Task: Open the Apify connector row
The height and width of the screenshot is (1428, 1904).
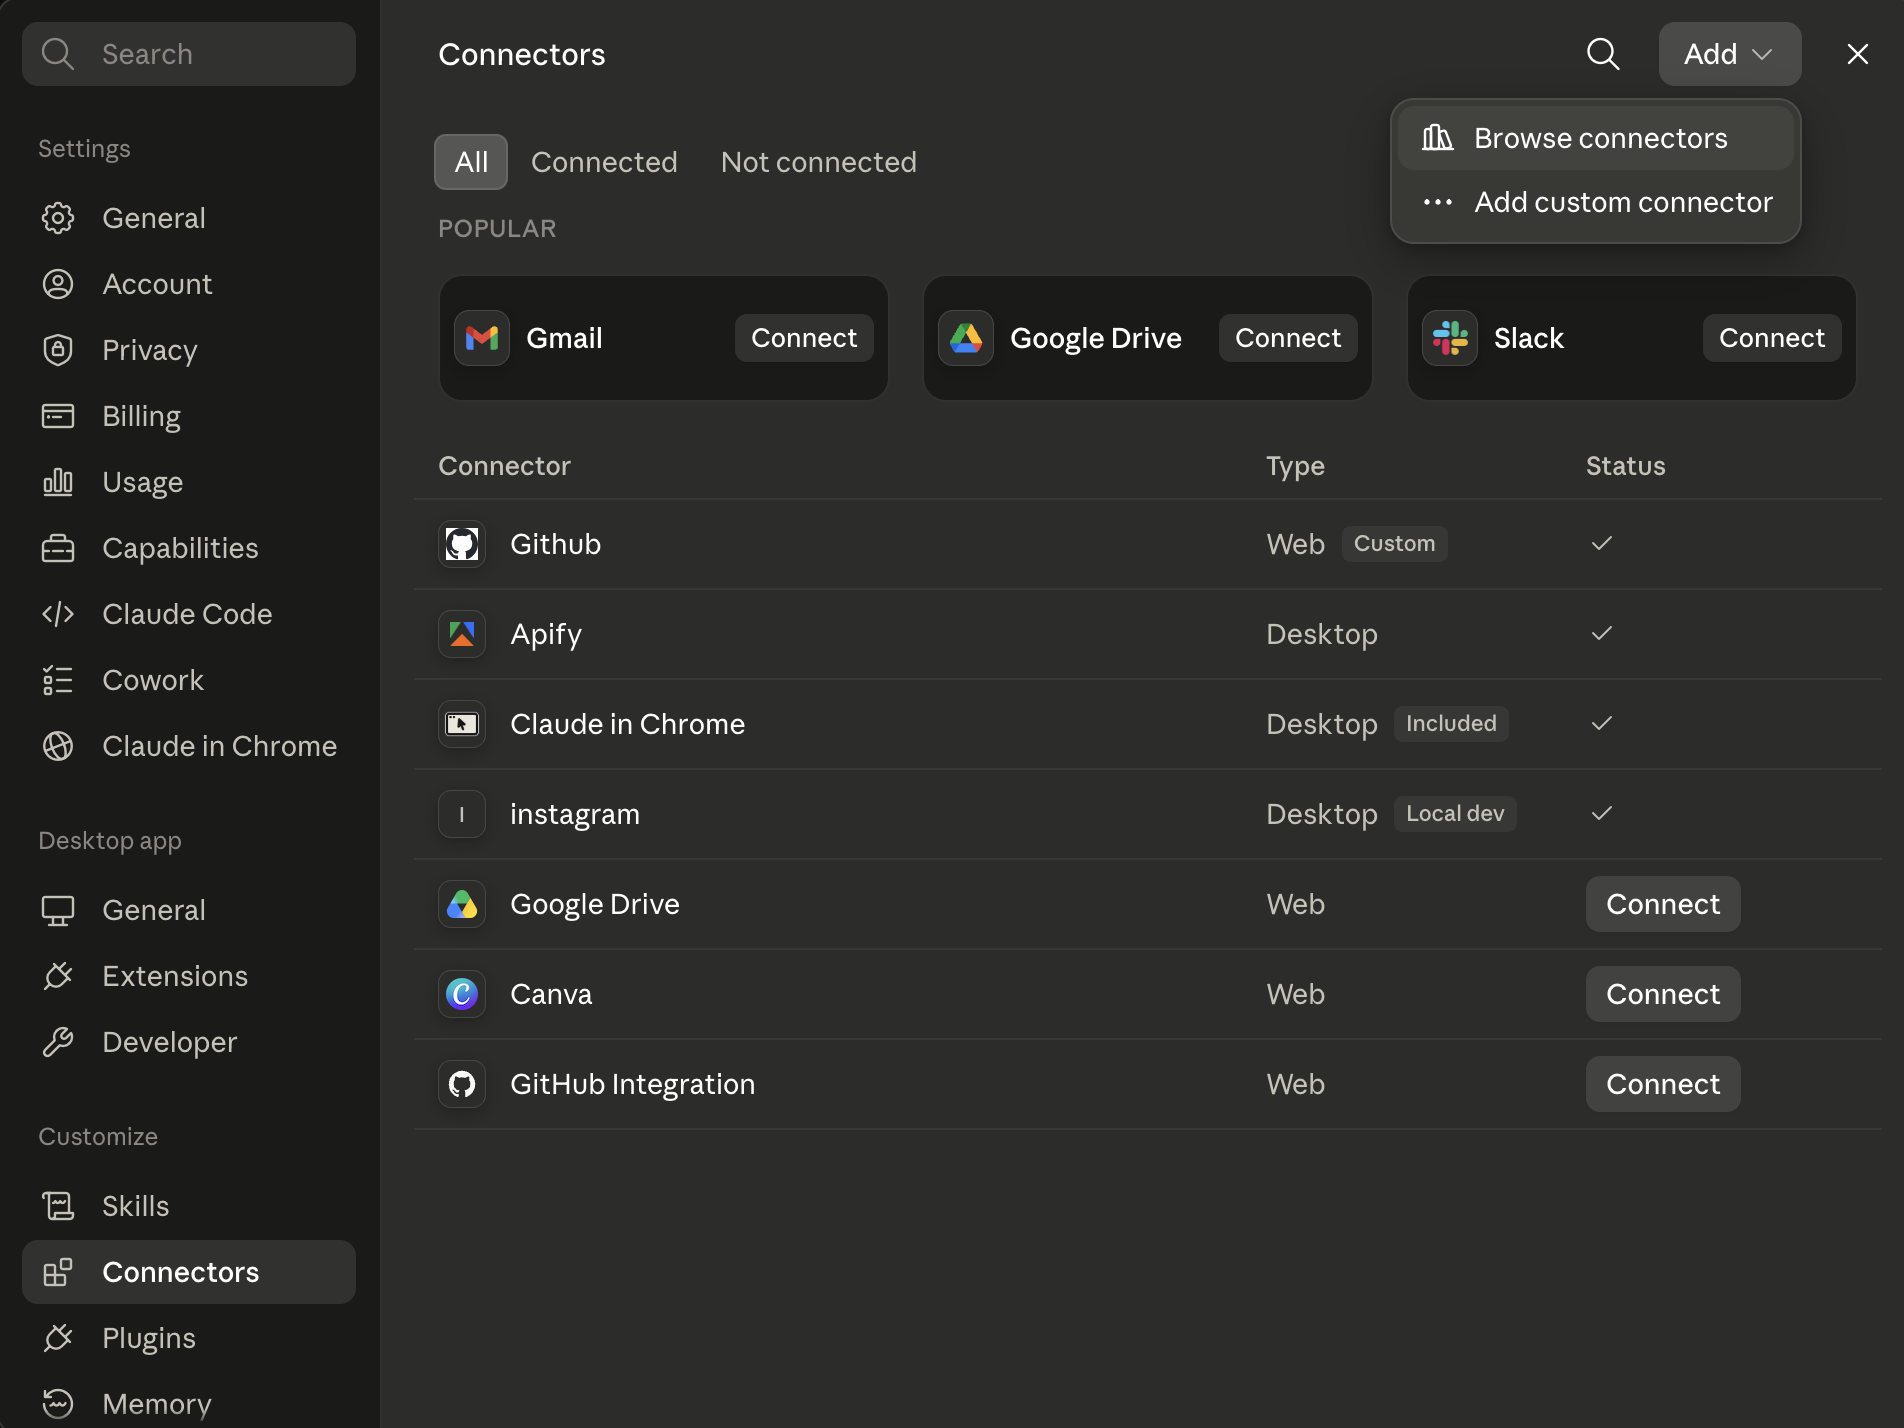Action: click(x=1148, y=634)
